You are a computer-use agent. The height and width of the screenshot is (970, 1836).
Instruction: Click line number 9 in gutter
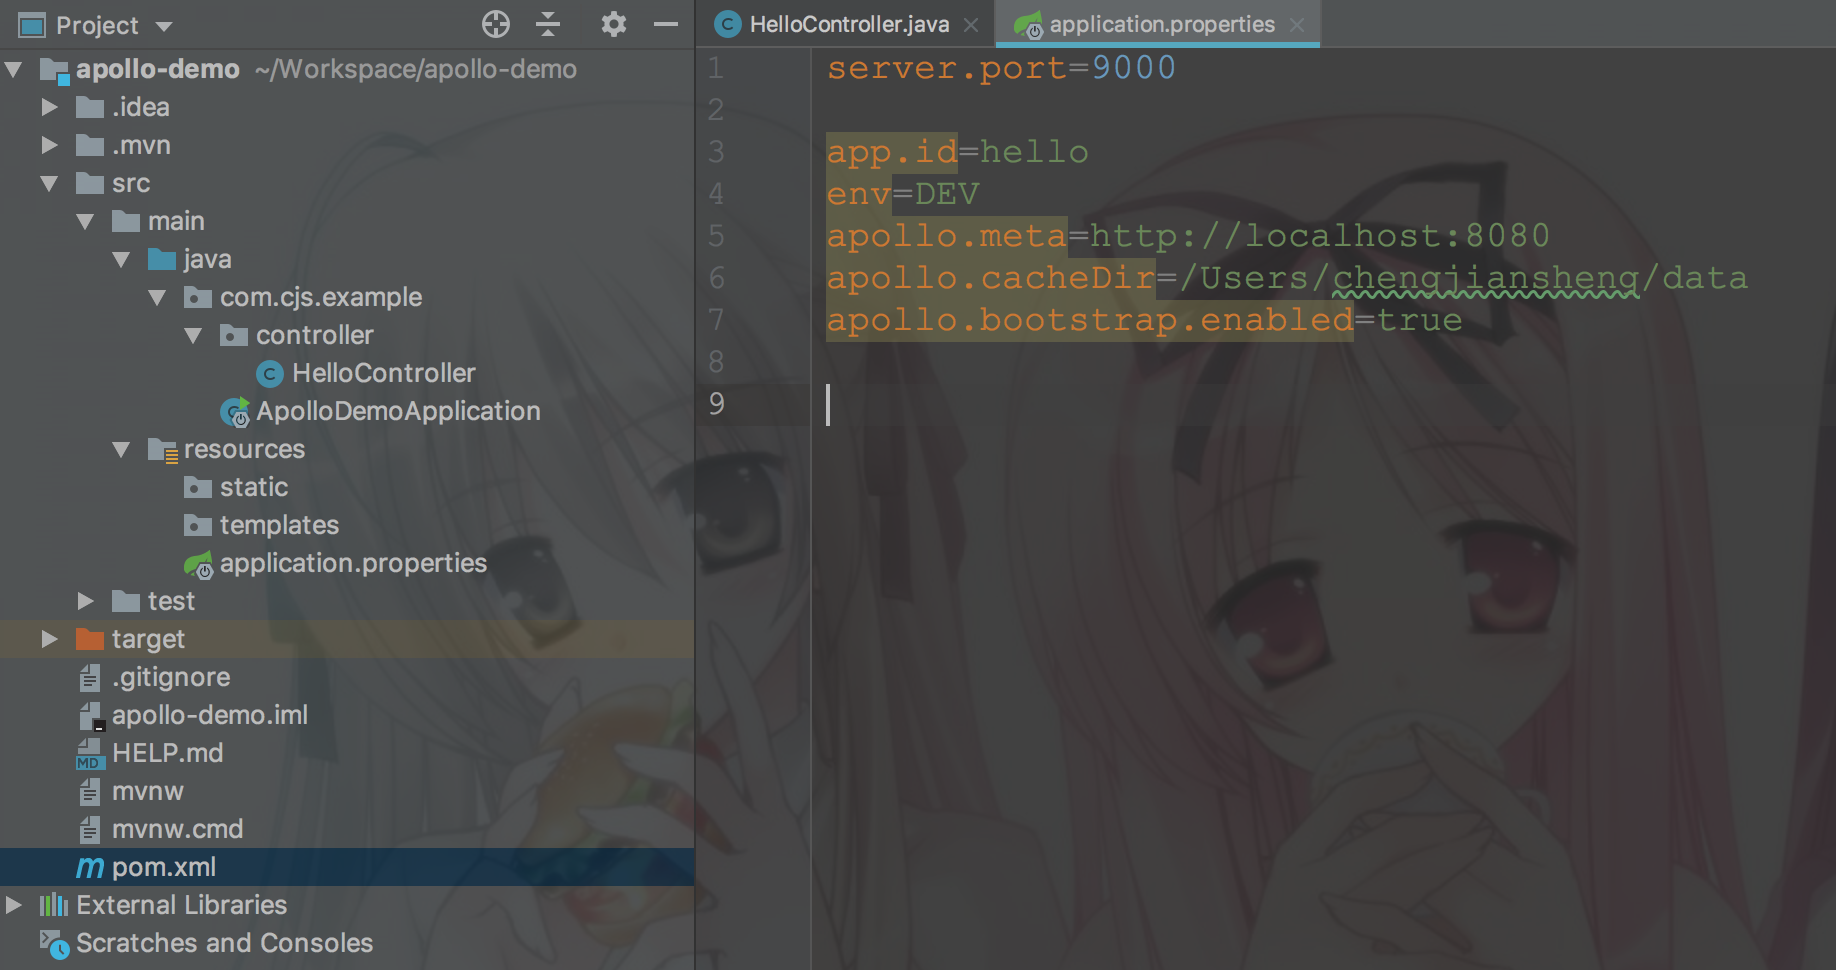[716, 404]
